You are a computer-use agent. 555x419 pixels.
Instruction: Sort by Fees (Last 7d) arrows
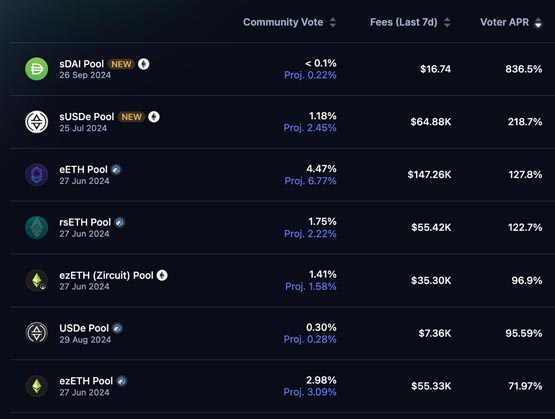coord(447,22)
